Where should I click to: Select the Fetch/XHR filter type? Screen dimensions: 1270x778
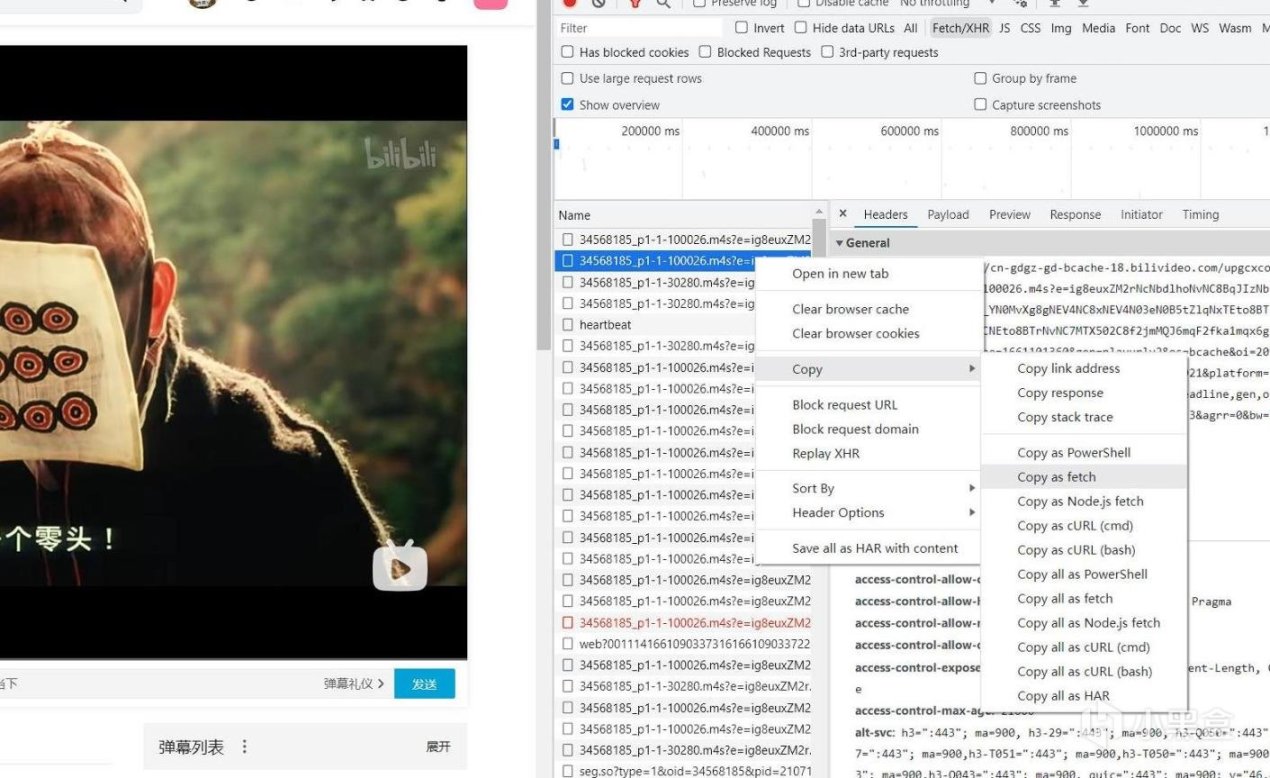960,28
